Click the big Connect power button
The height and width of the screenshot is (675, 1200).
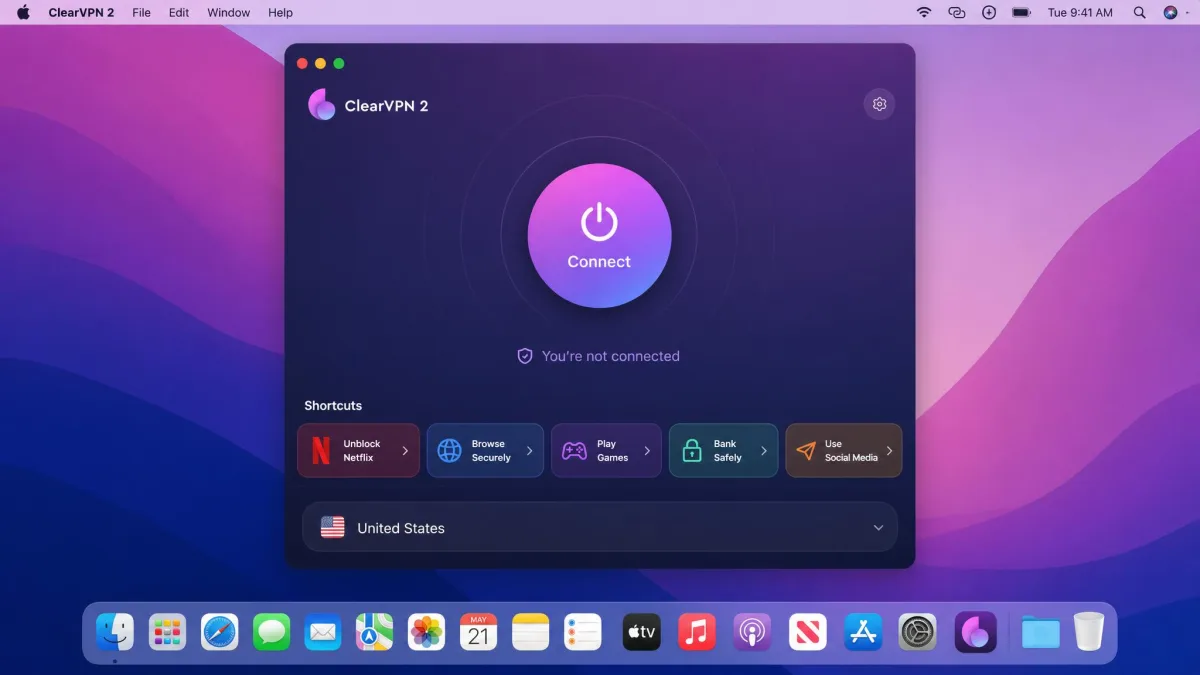pos(599,236)
